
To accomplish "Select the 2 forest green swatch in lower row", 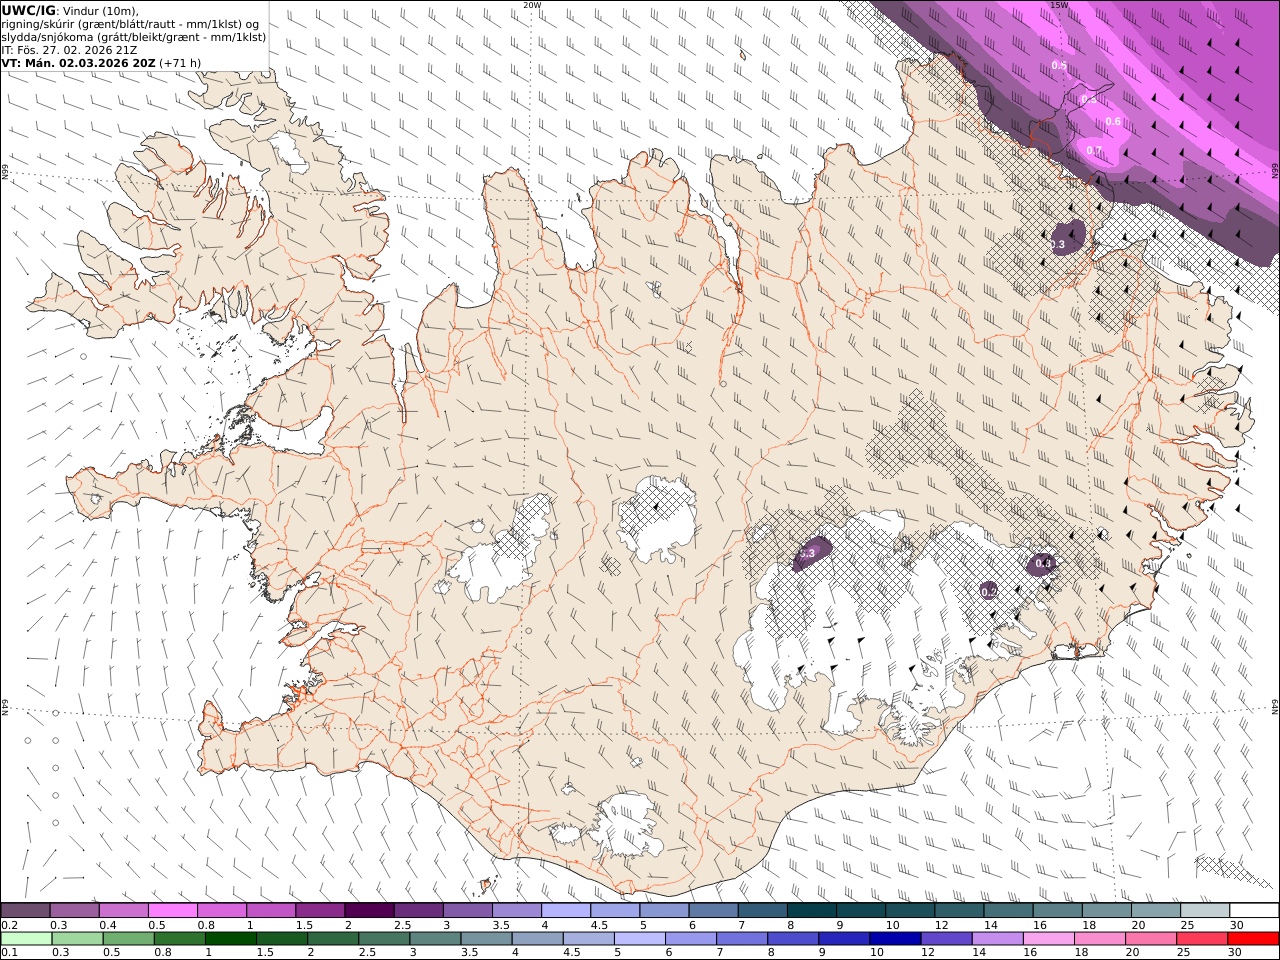I will point(333,938).
